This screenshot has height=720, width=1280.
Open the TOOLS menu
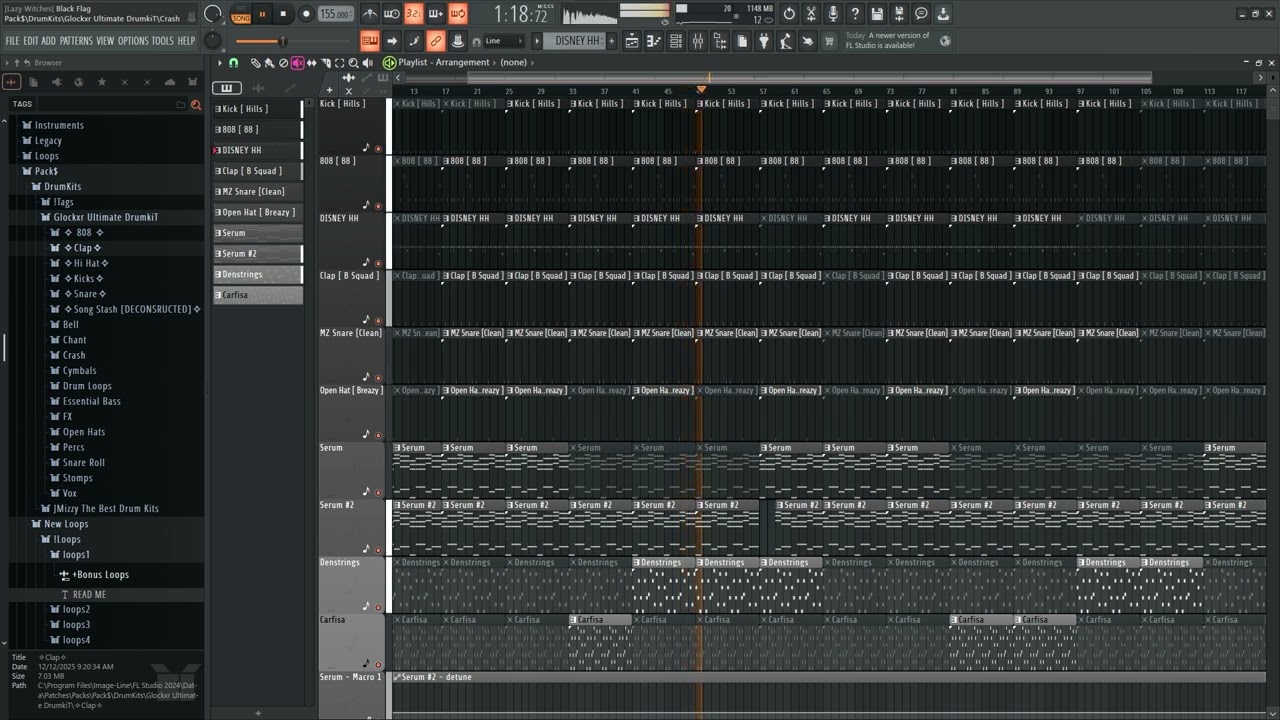point(162,41)
